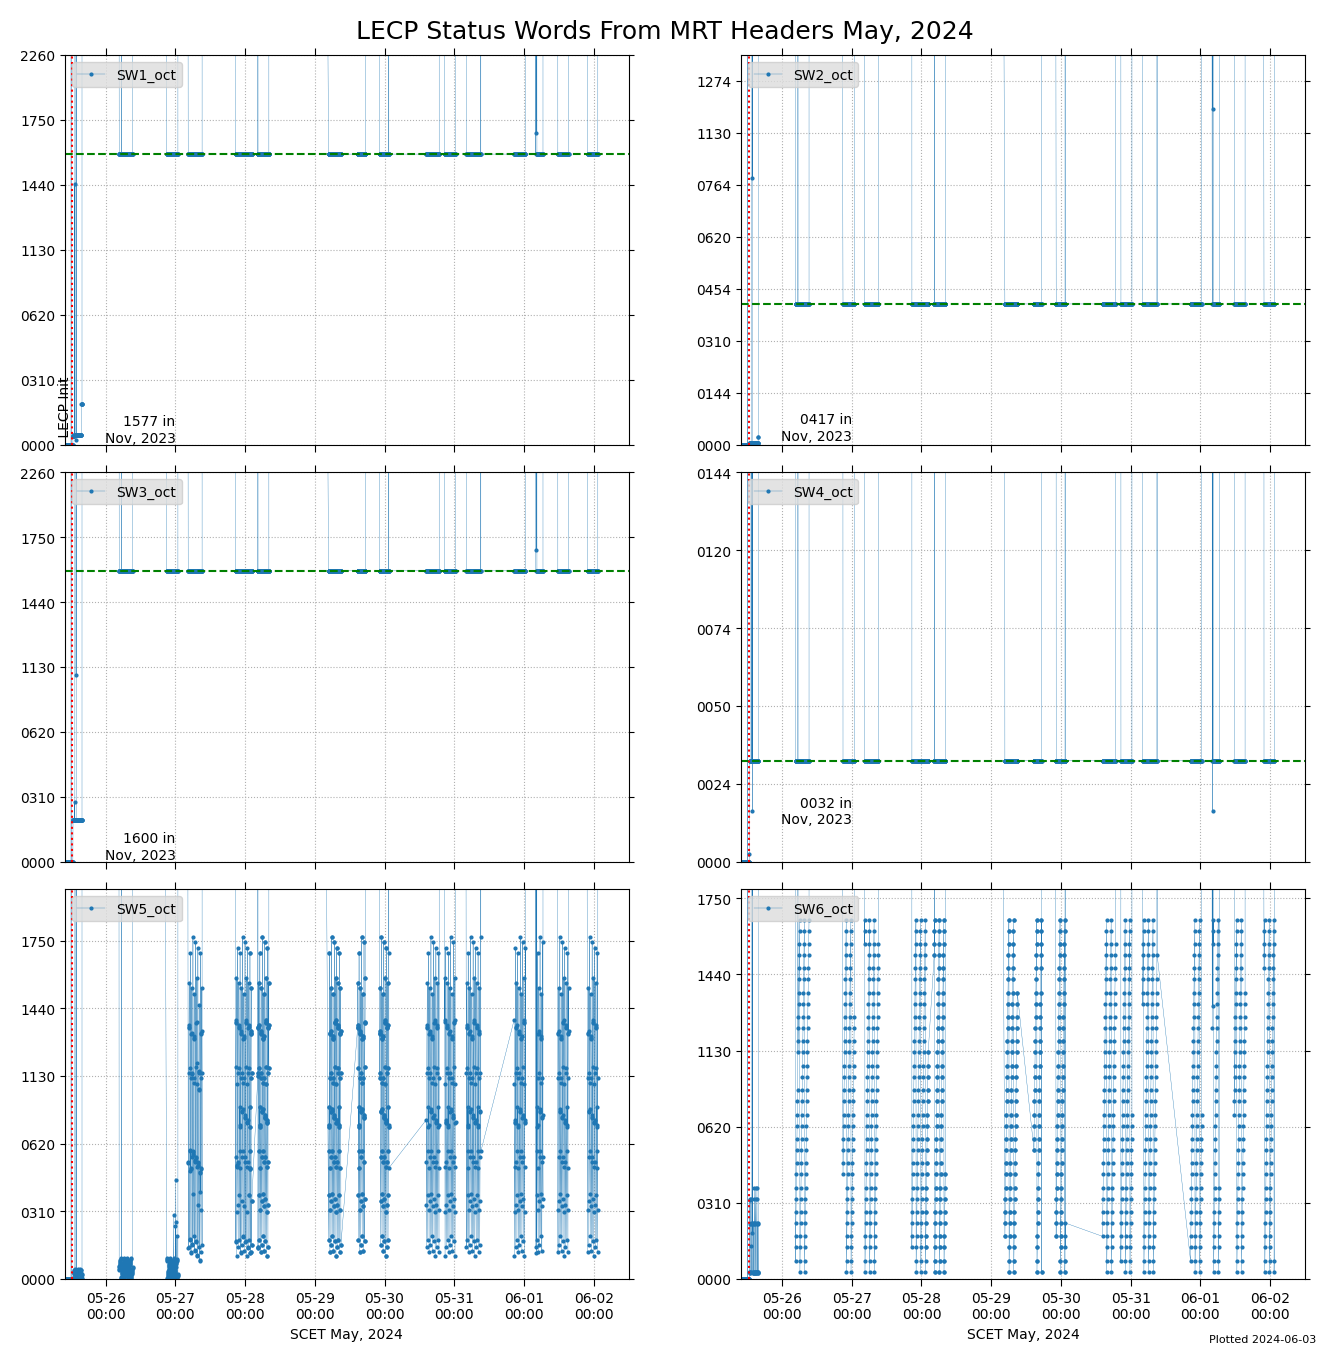The width and height of the screenshot is (1336, 1364).
Task: Click the SW5_oct legend entry
Action: click(x=145, y=909)
